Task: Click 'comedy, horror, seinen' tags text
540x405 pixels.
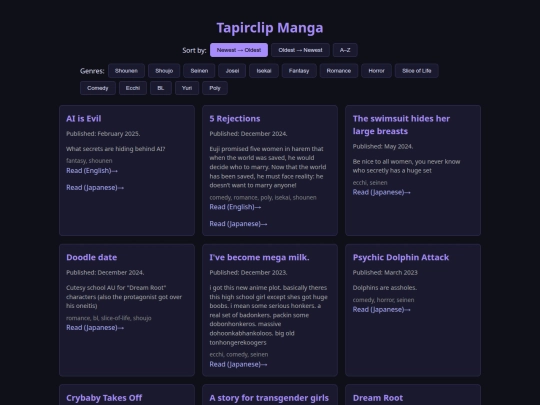Action: [383, 300]
